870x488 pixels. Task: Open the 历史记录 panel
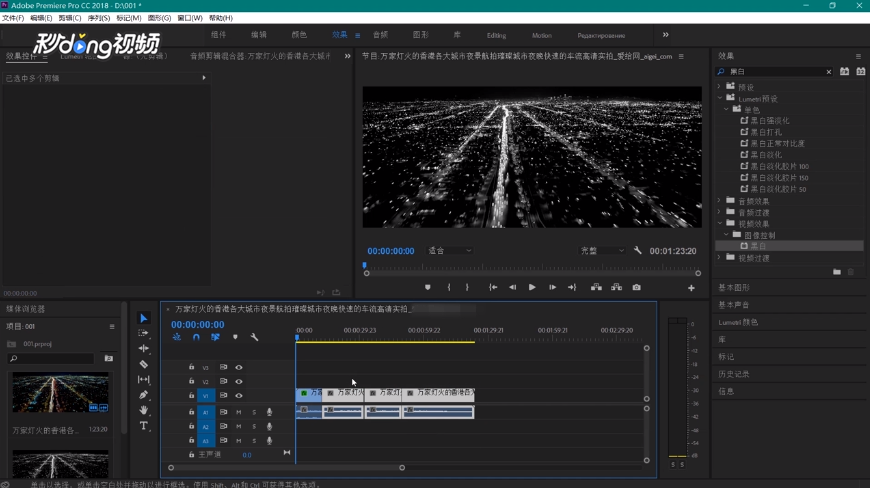[734, 374]
